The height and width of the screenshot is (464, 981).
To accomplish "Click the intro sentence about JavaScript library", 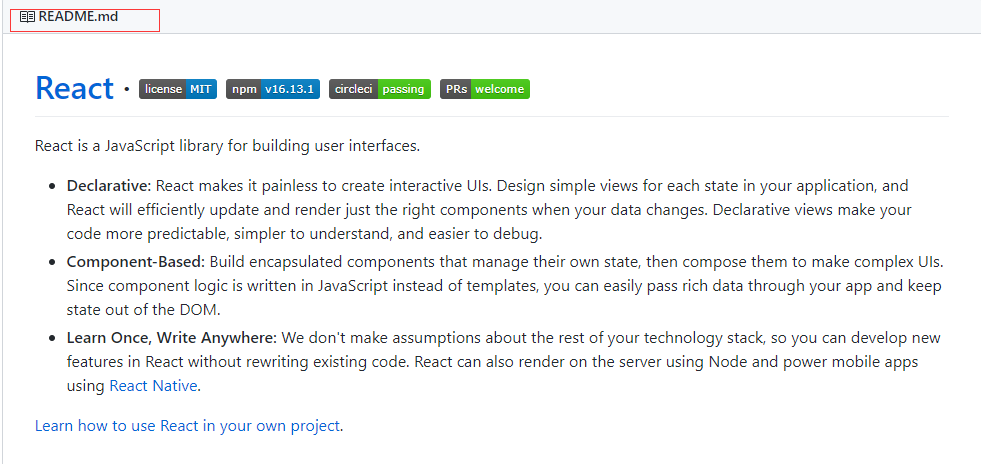I will tap(227, 146).
